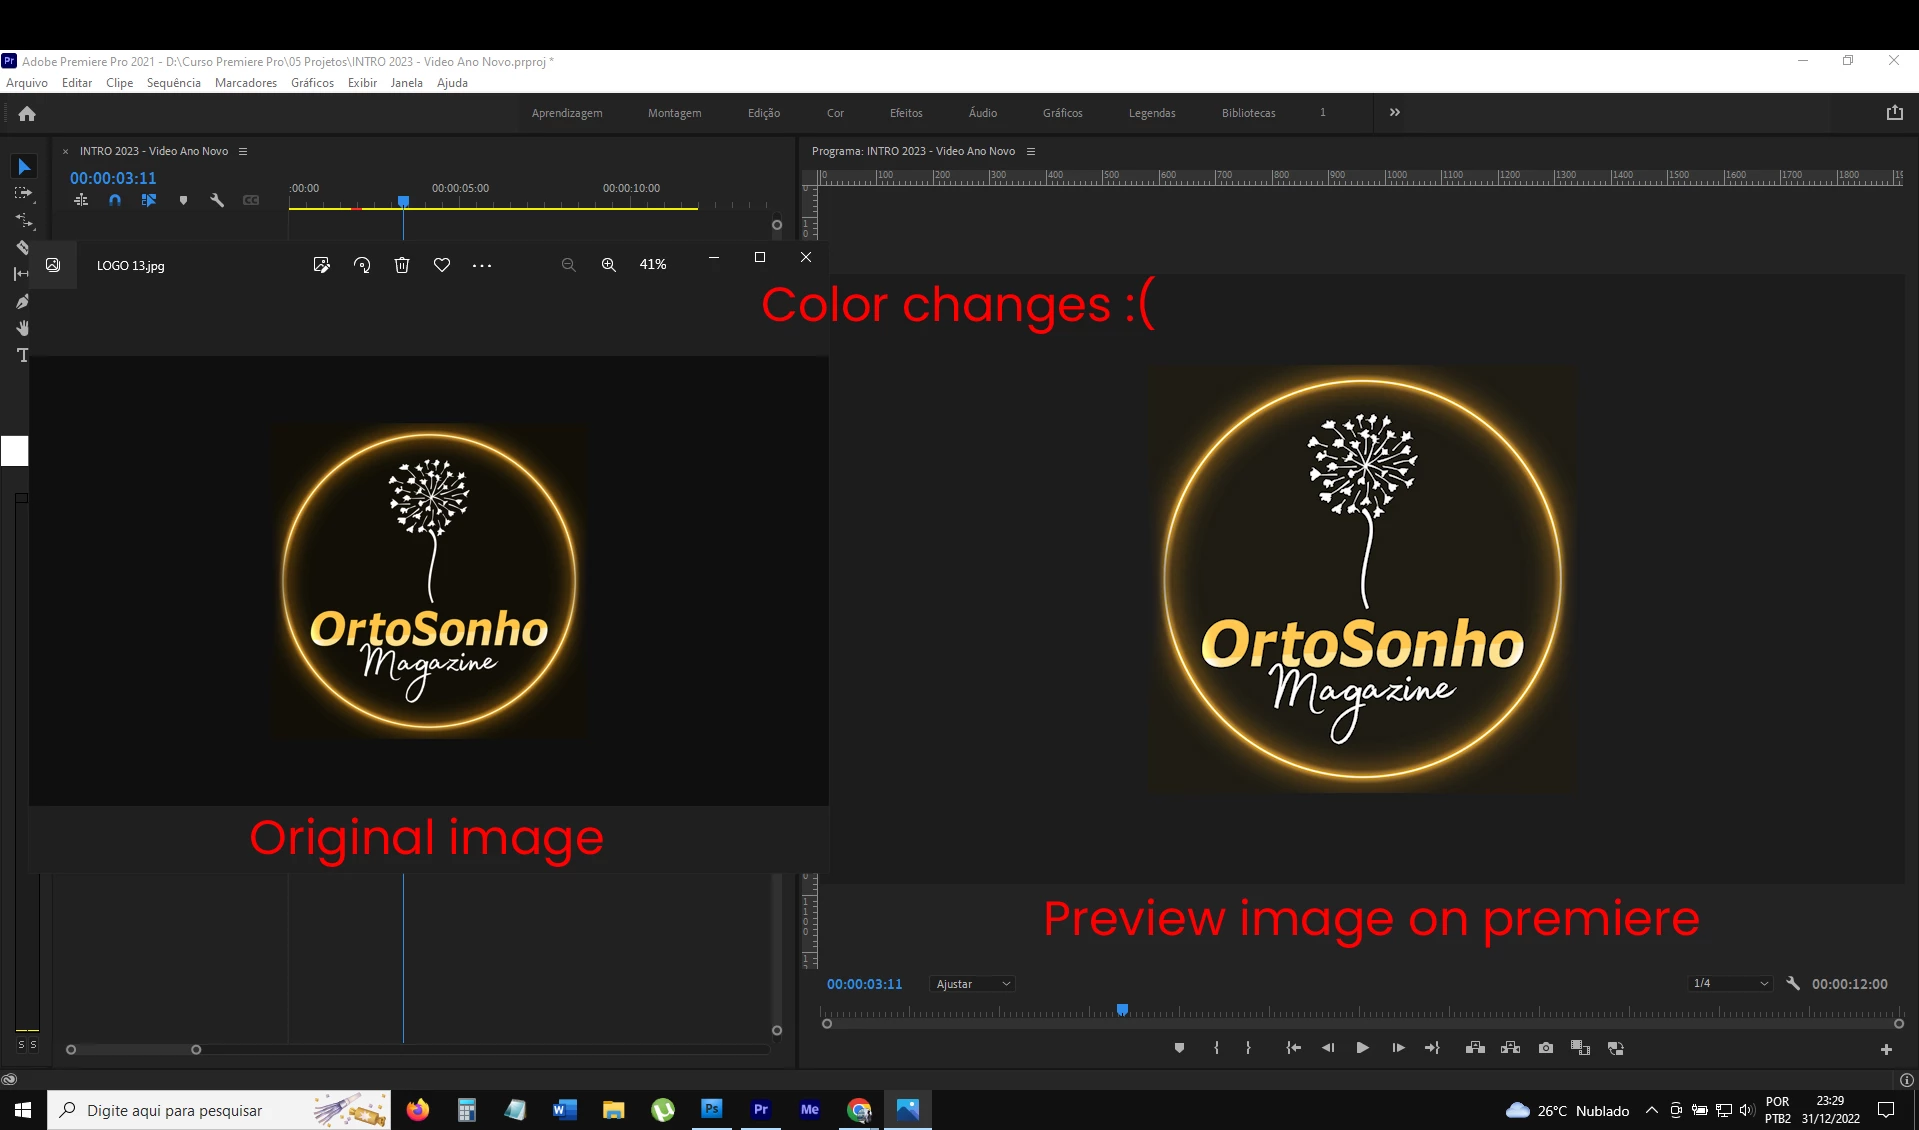Open the Program monitor panel menu
Screen dimensions: 1919x1130
pyautogui.click(x=1030, y=151)
